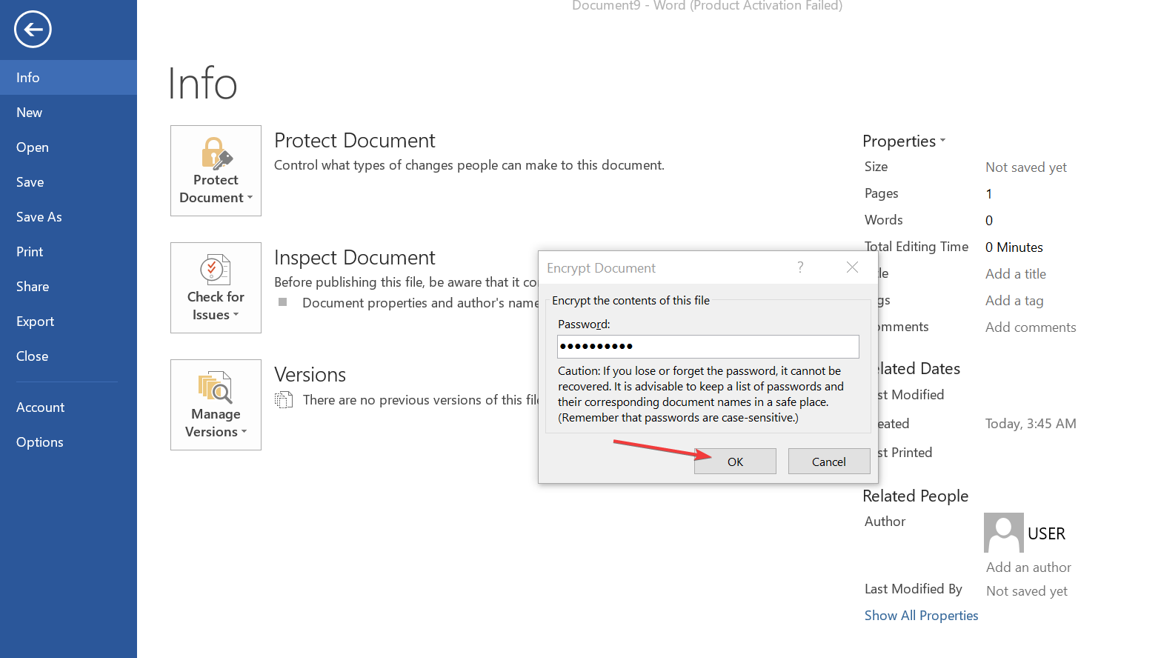The height and width of the screenshot is (658, 1157).
Task: Cancel the Encrypt Document dialog
Action: click(828, 461)
